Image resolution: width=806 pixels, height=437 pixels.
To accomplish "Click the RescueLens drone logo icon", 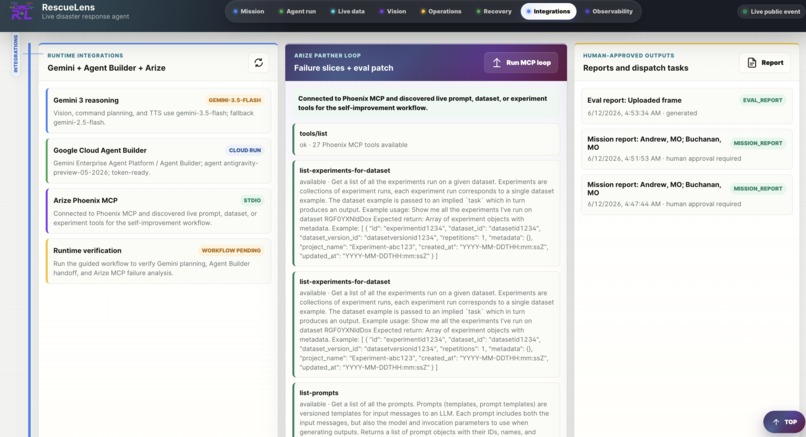I will [21, 11].
